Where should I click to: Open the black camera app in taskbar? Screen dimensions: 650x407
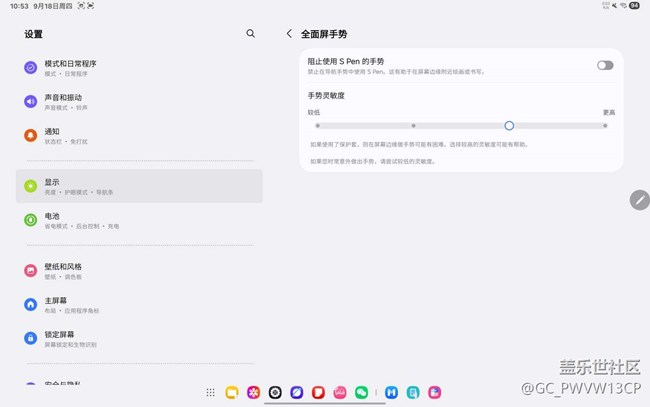[275, 393]
